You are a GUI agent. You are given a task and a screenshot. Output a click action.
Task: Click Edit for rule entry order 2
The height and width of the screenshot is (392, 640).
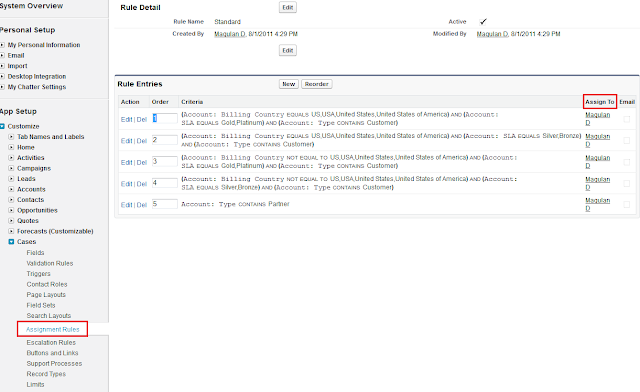(x=127, y=141)
